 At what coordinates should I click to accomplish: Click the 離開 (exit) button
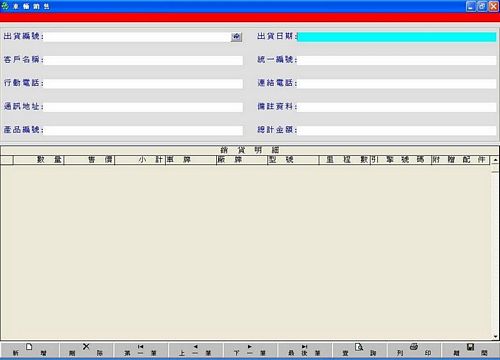coord(470,350)
